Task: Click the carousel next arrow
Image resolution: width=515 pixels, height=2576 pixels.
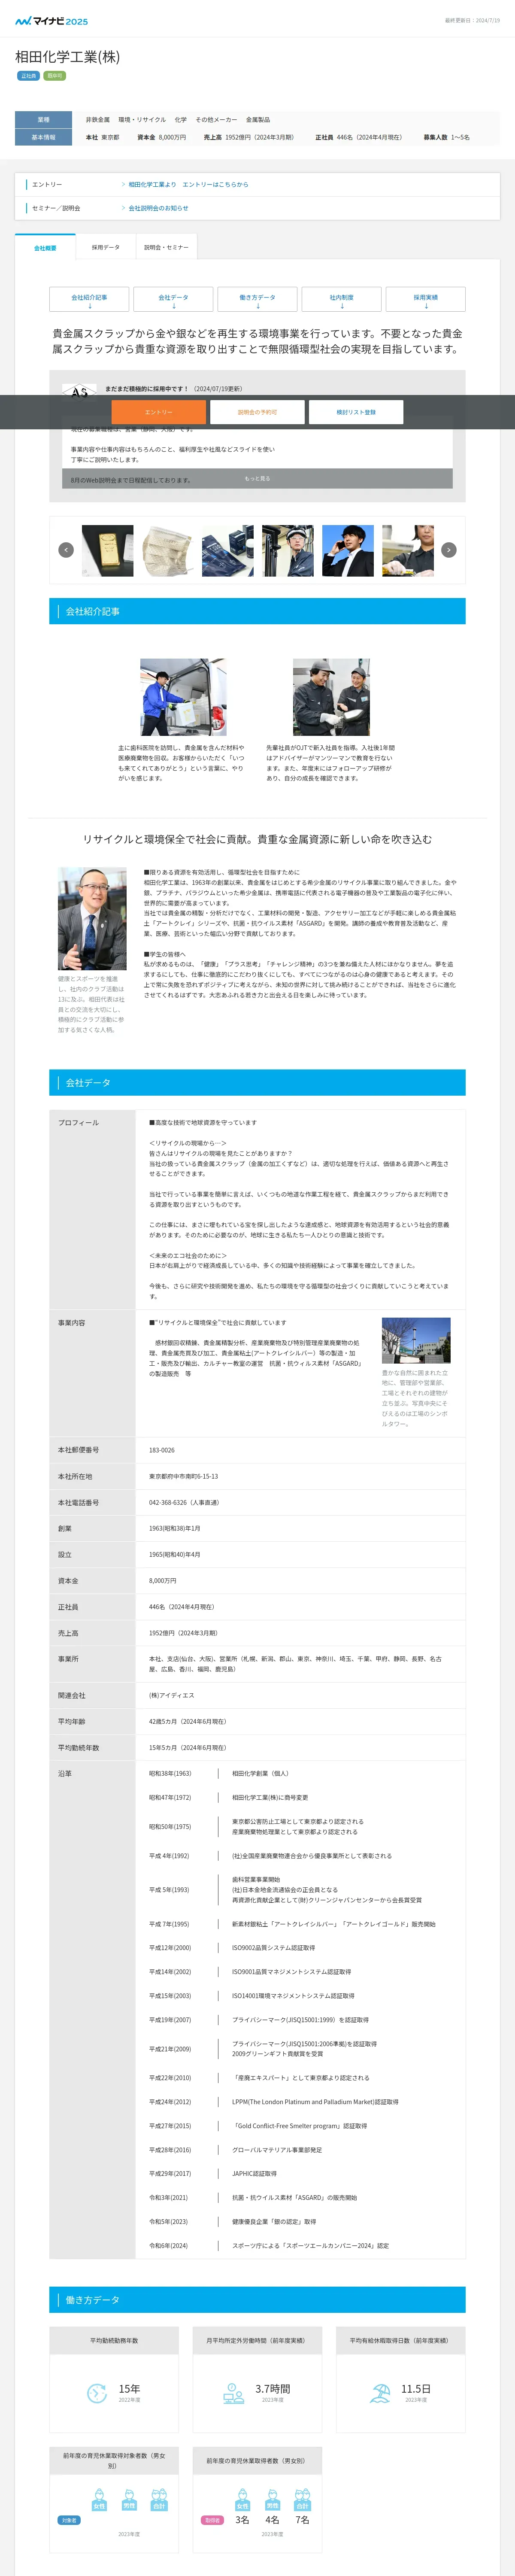Action: [448, 550]
